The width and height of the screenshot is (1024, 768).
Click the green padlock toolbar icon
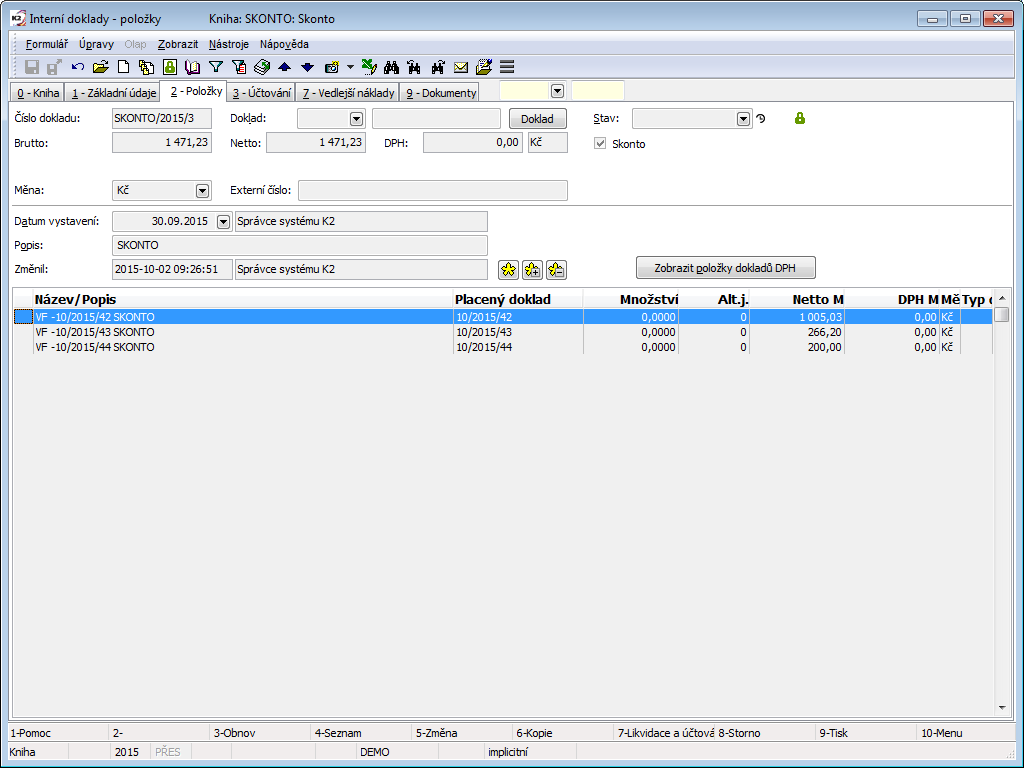point(169,67)
